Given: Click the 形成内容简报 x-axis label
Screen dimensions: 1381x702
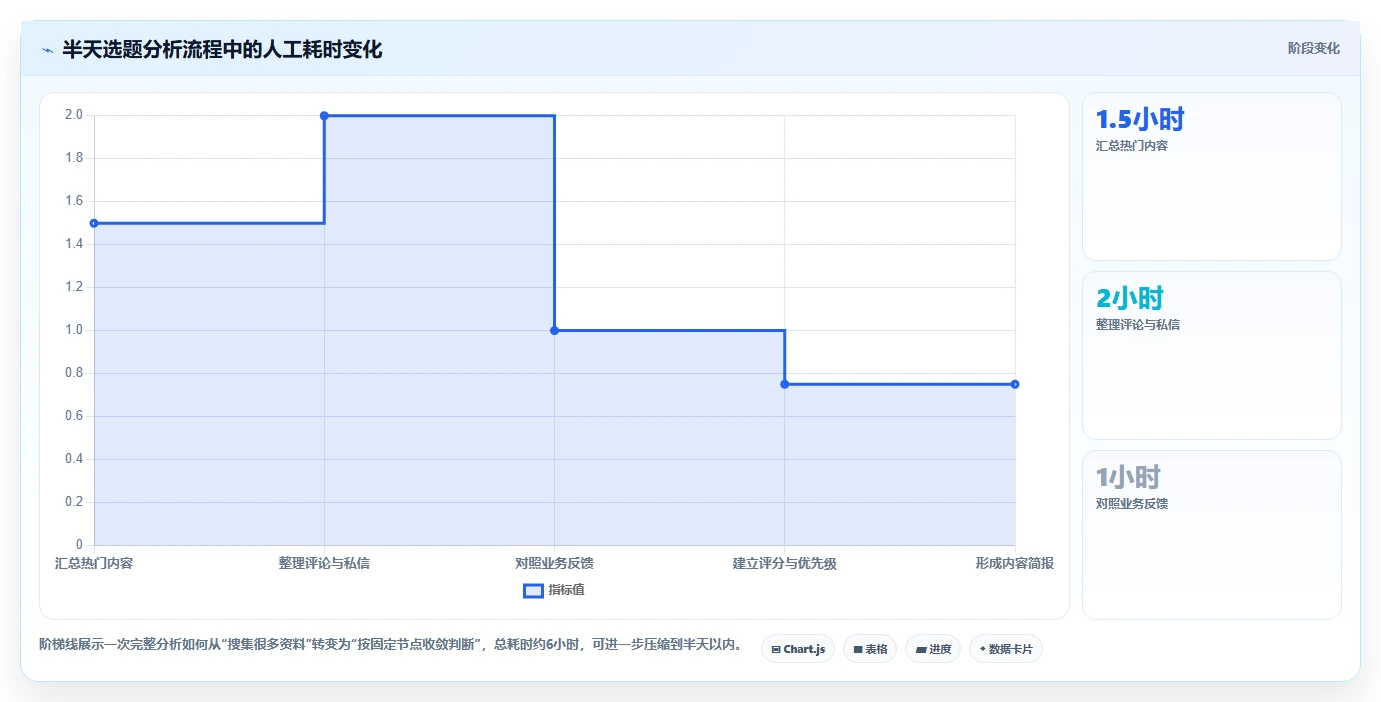Looking at the screenshot, I should point(1014,563).
